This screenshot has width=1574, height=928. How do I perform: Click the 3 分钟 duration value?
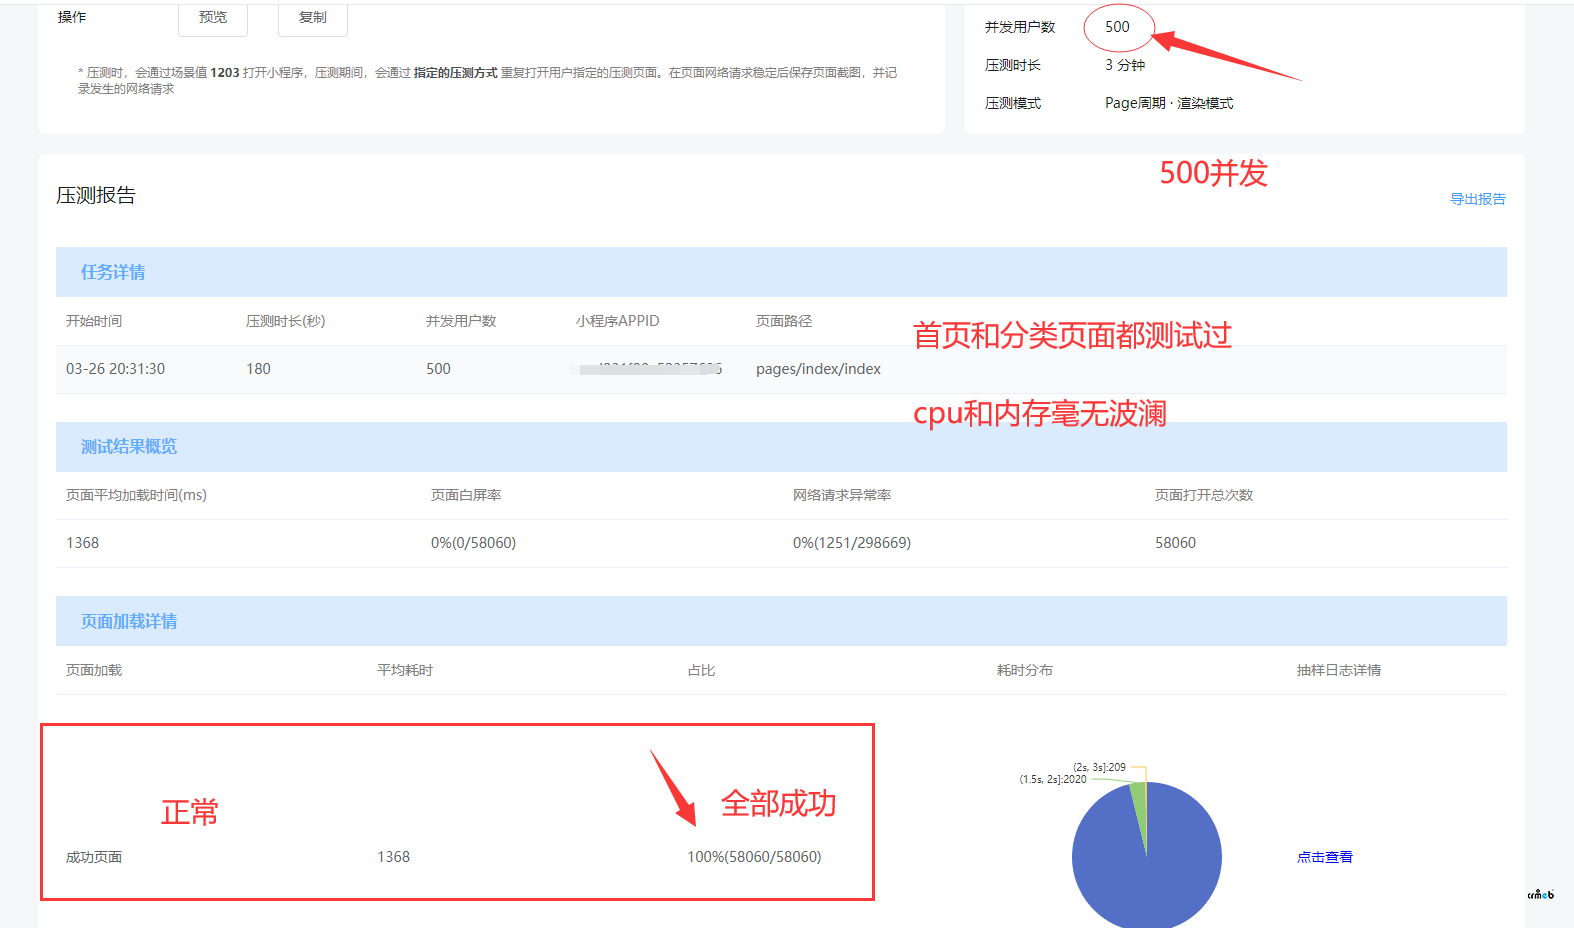[x=1125, y=65]
